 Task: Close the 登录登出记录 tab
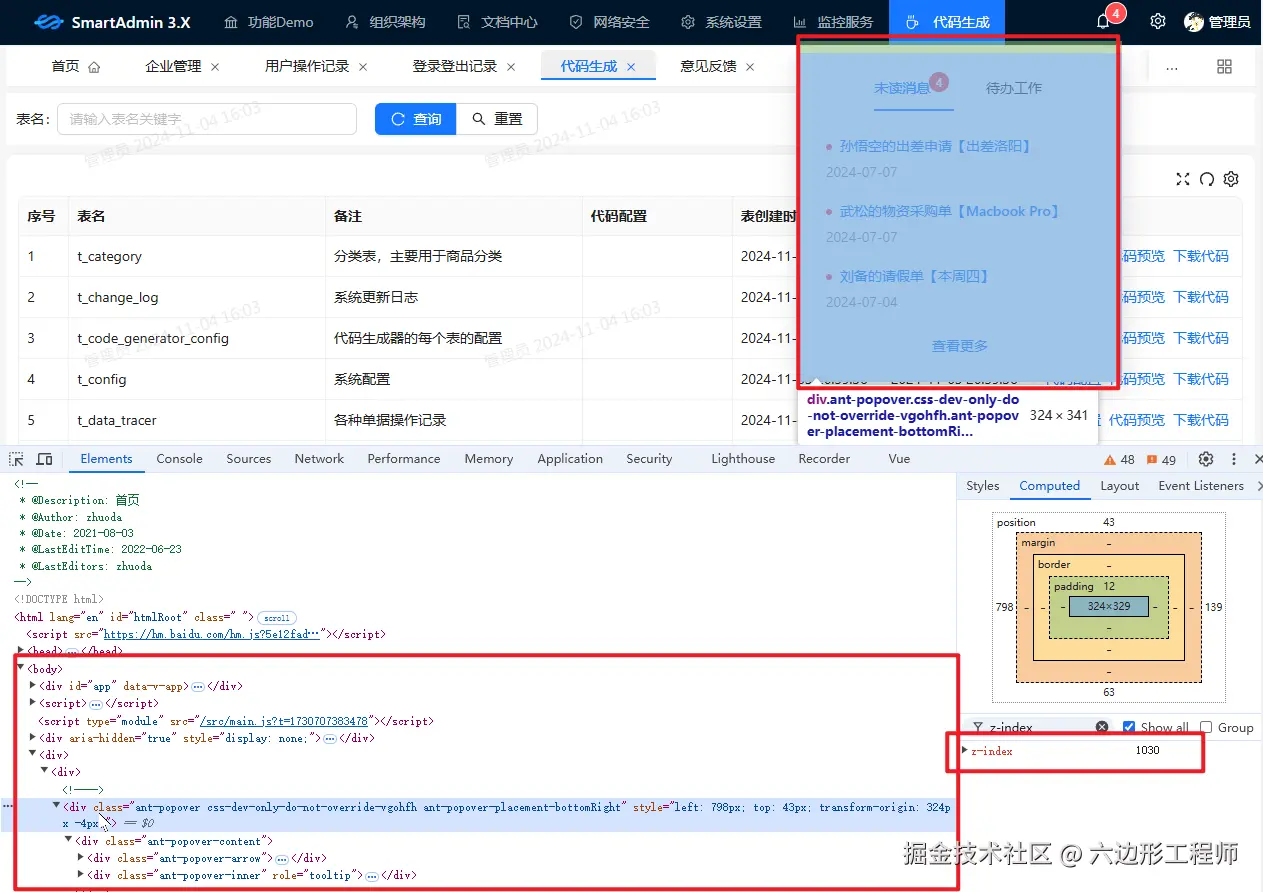point(511,67)
